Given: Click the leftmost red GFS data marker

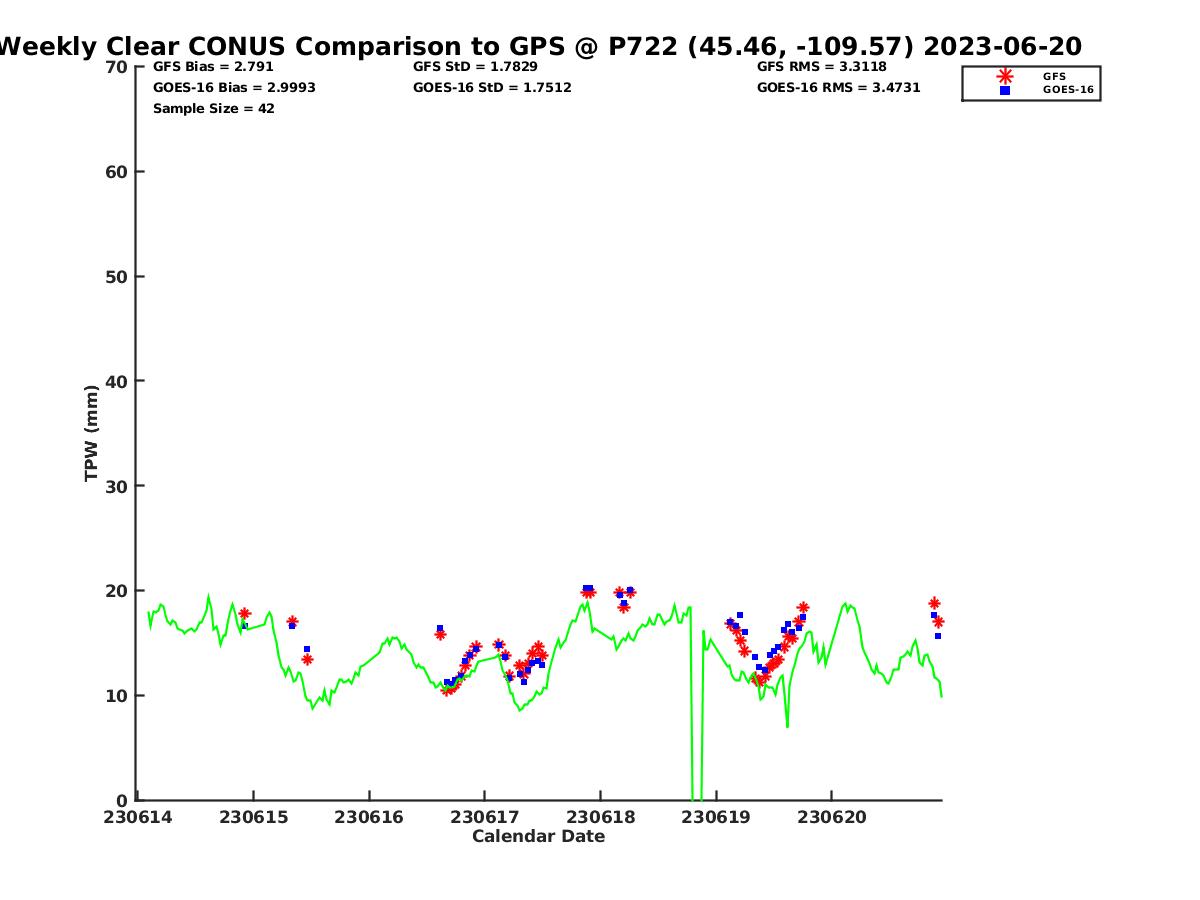Looking at the screenshot, I should (244, 614).
